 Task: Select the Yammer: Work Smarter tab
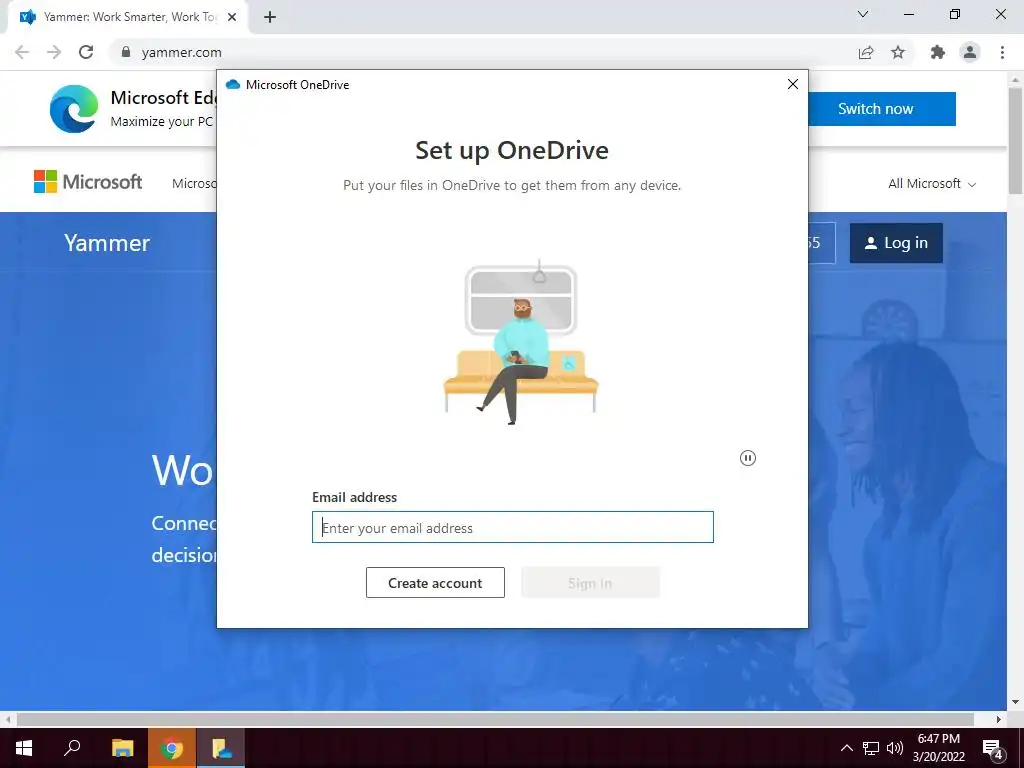click(x=129, y=17)
